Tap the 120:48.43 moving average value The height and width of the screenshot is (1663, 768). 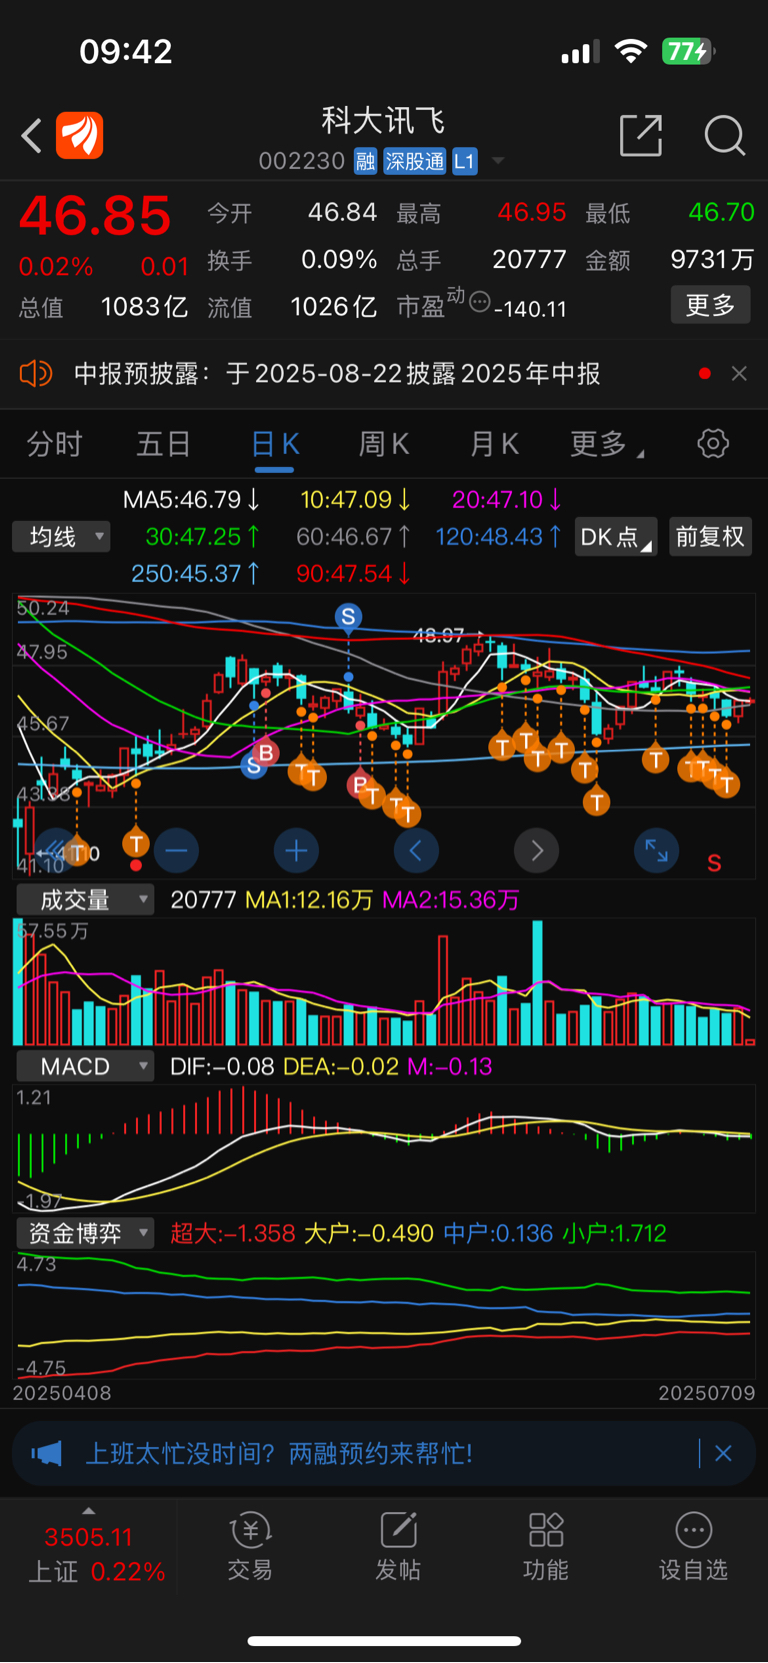click(x=497, y=537)
